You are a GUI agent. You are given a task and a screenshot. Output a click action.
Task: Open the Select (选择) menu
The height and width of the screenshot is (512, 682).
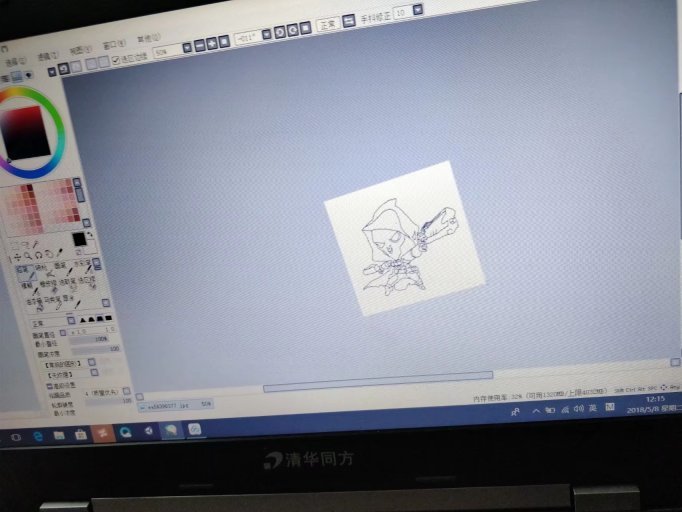15,61
